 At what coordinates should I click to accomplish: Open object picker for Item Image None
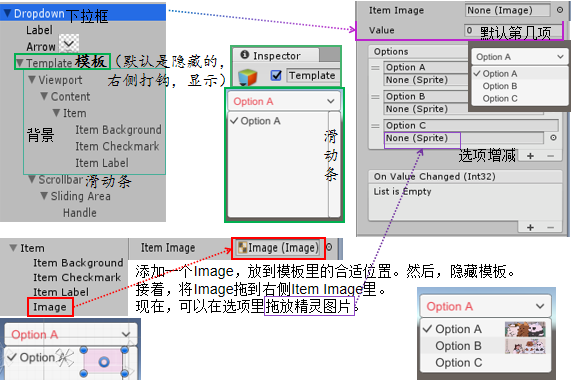click(560, 10)
